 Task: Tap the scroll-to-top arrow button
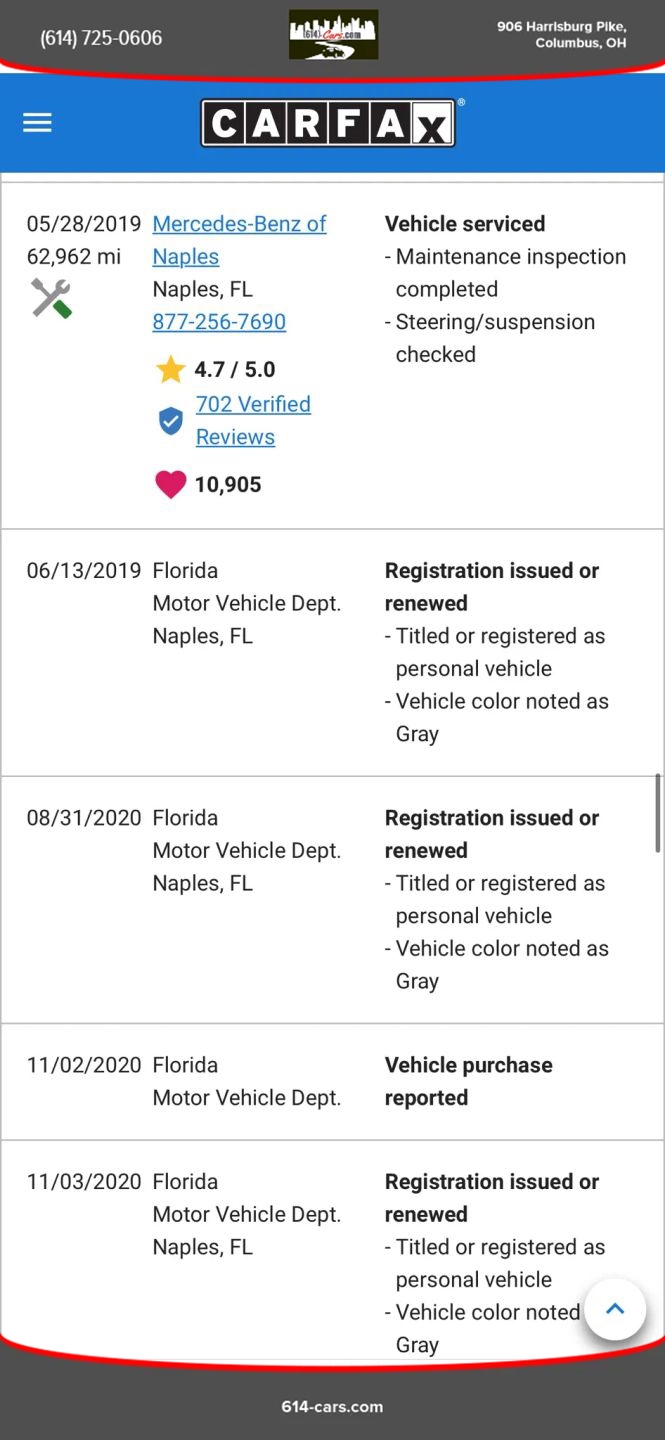(x=615, y=1309)
